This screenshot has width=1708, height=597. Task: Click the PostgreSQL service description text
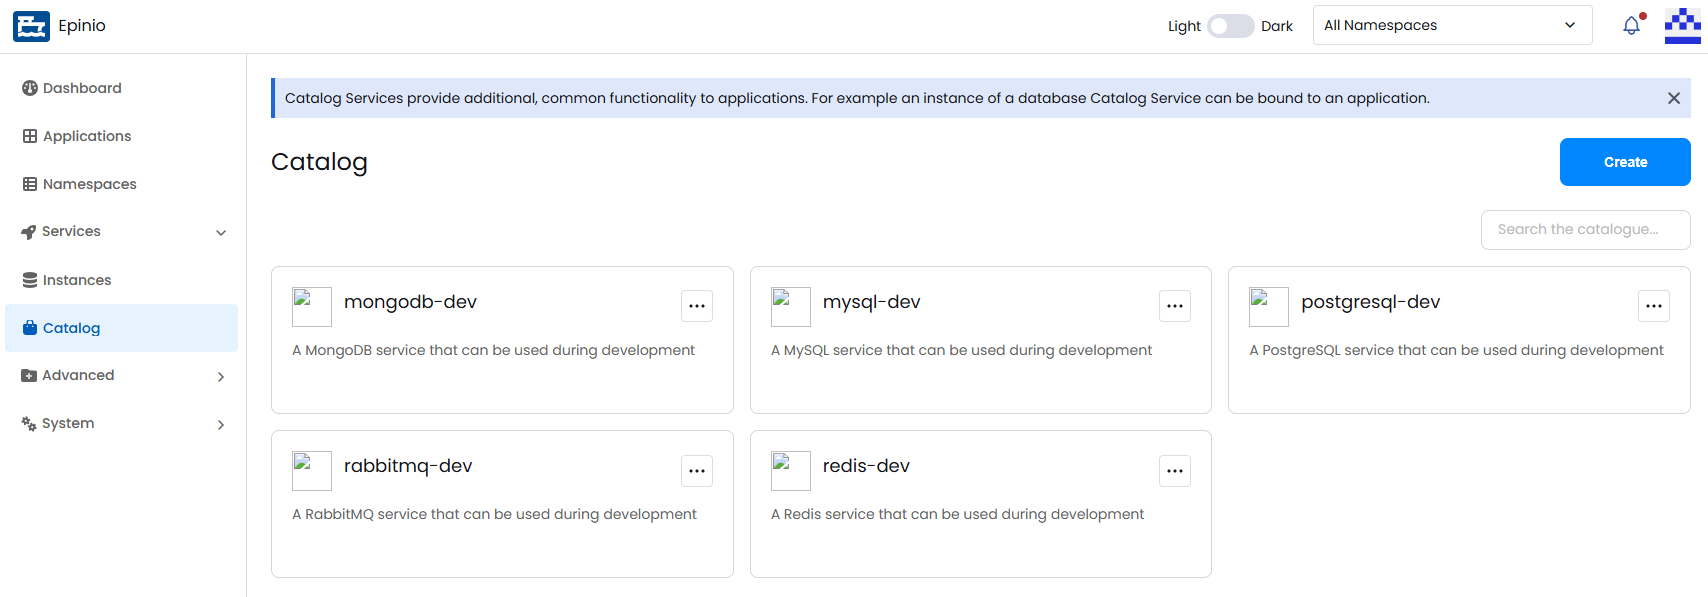(x=1456, y=350)
